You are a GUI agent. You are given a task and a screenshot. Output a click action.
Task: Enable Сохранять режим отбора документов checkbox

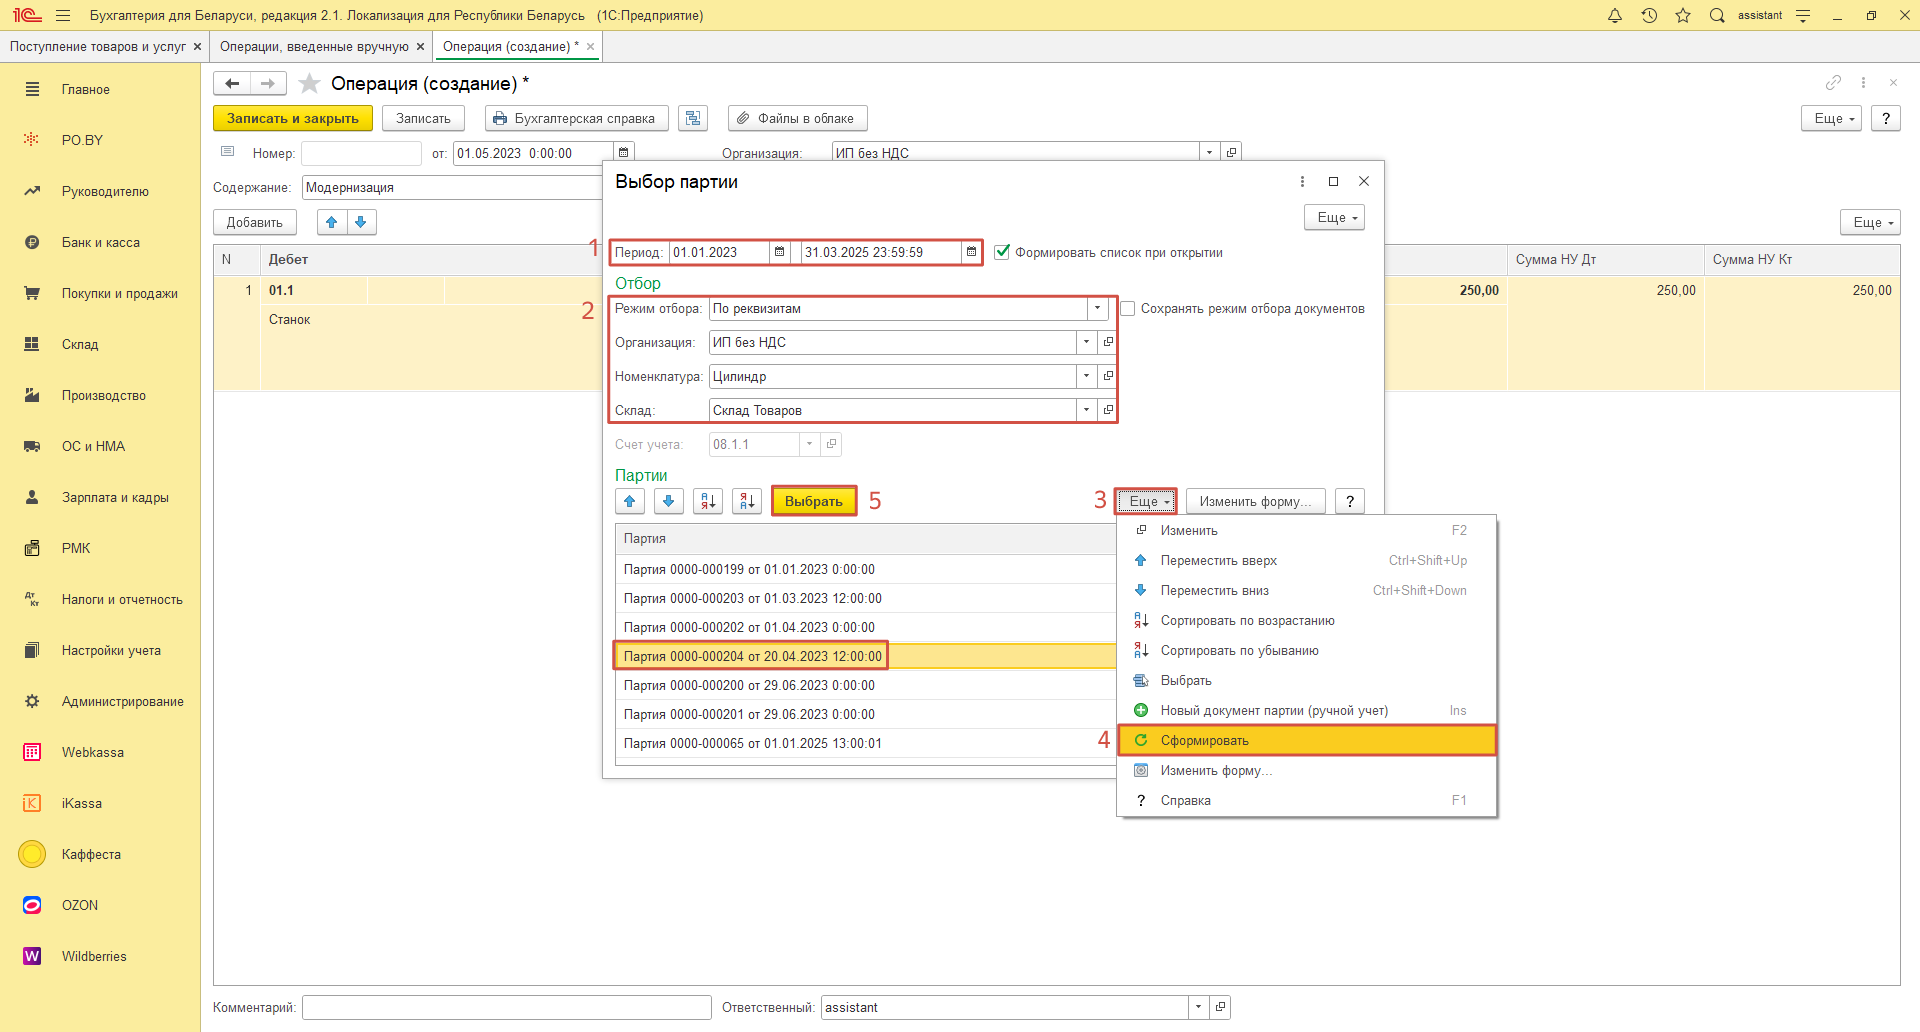click(1128, 309)
